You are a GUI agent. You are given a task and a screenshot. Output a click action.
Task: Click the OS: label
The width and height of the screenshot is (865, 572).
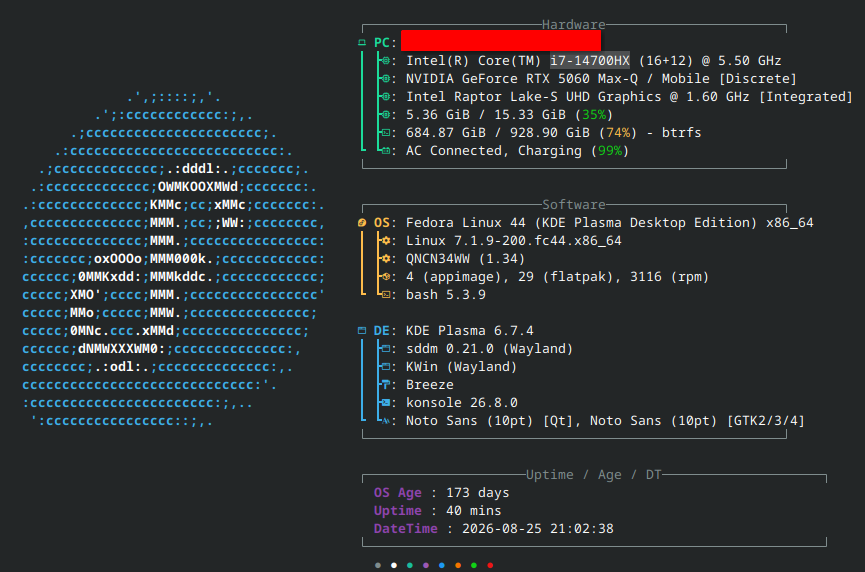[x=386, y=223]
